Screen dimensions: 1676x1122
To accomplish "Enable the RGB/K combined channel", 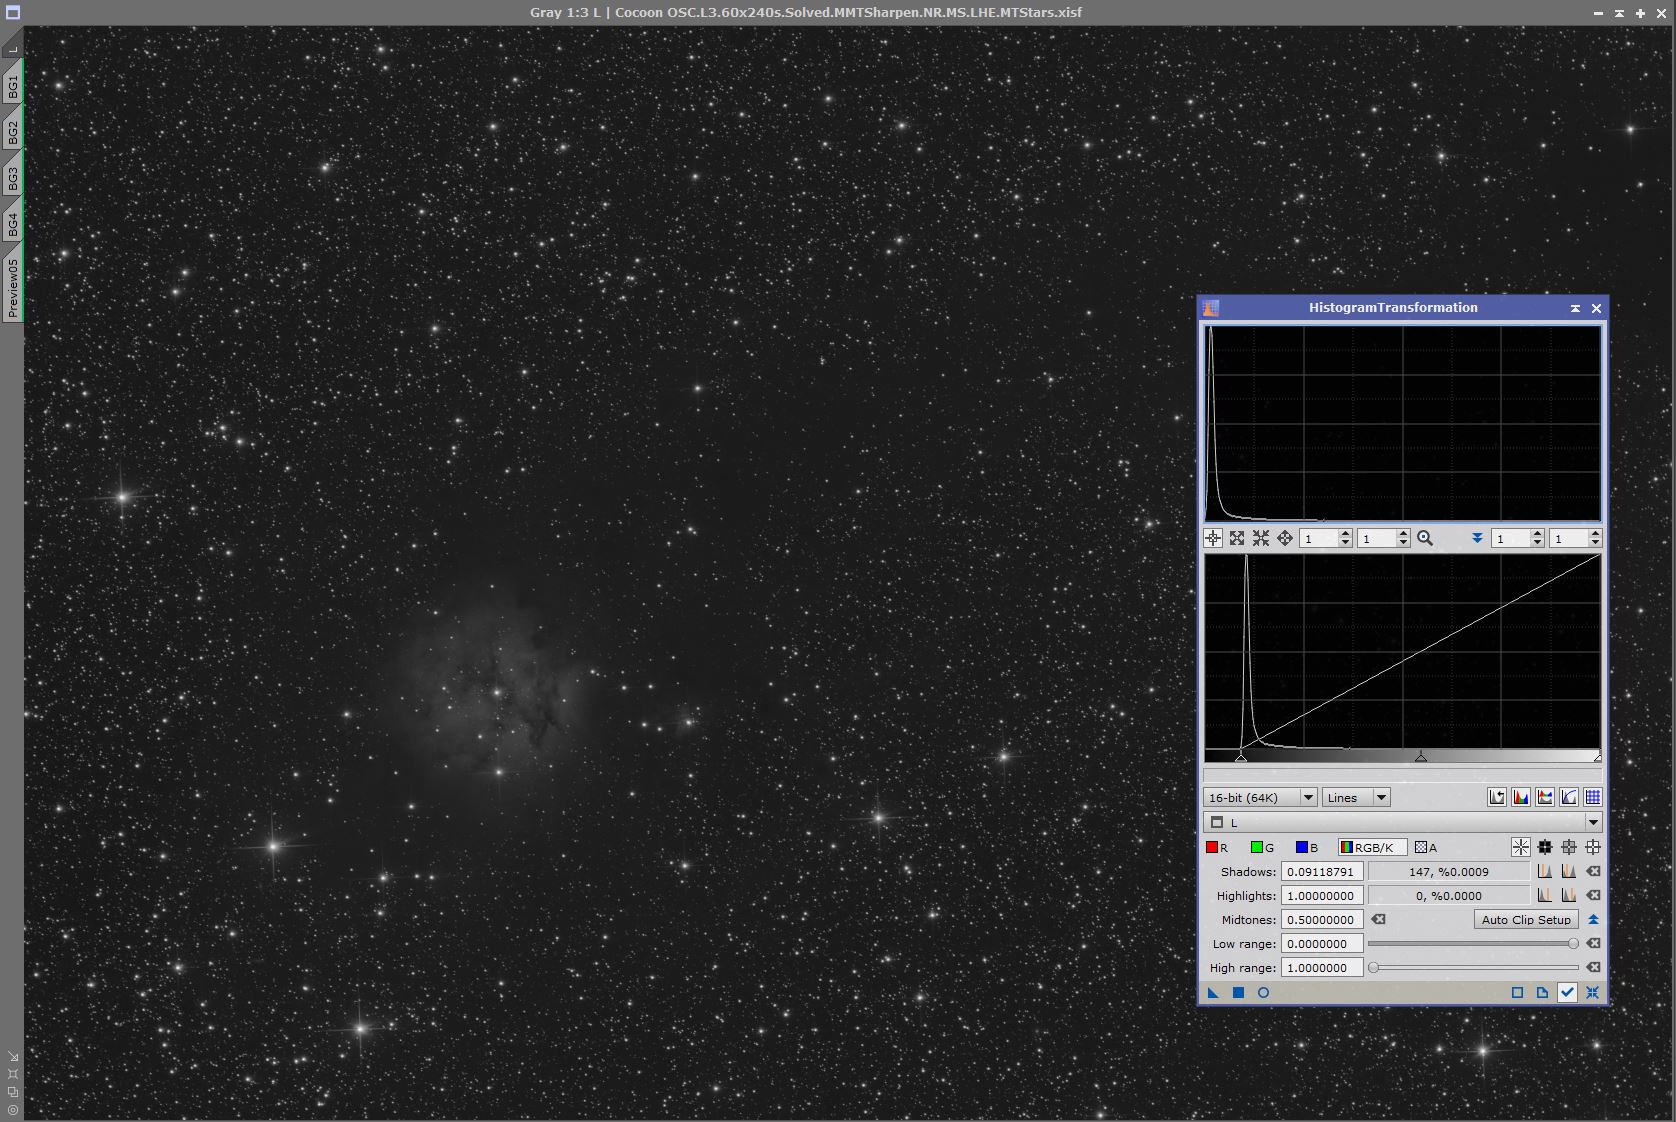I will click(1372, 848).
